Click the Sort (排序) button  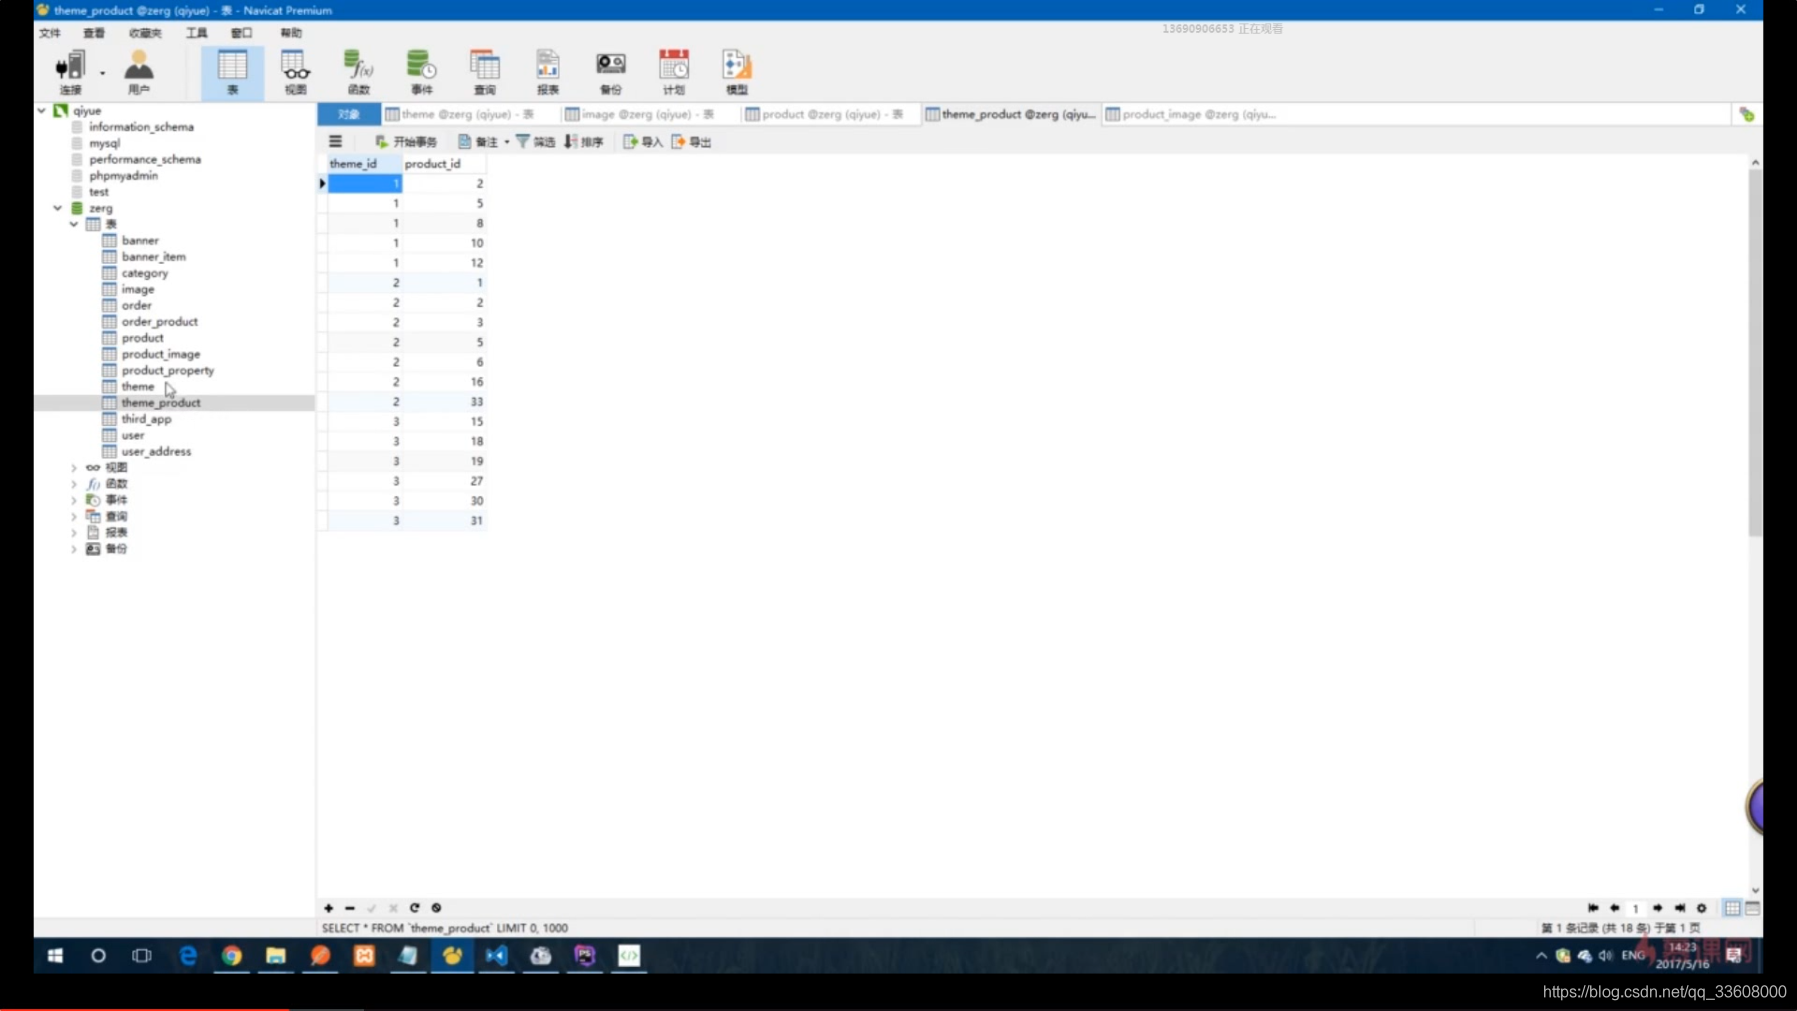tap(584, 142)
